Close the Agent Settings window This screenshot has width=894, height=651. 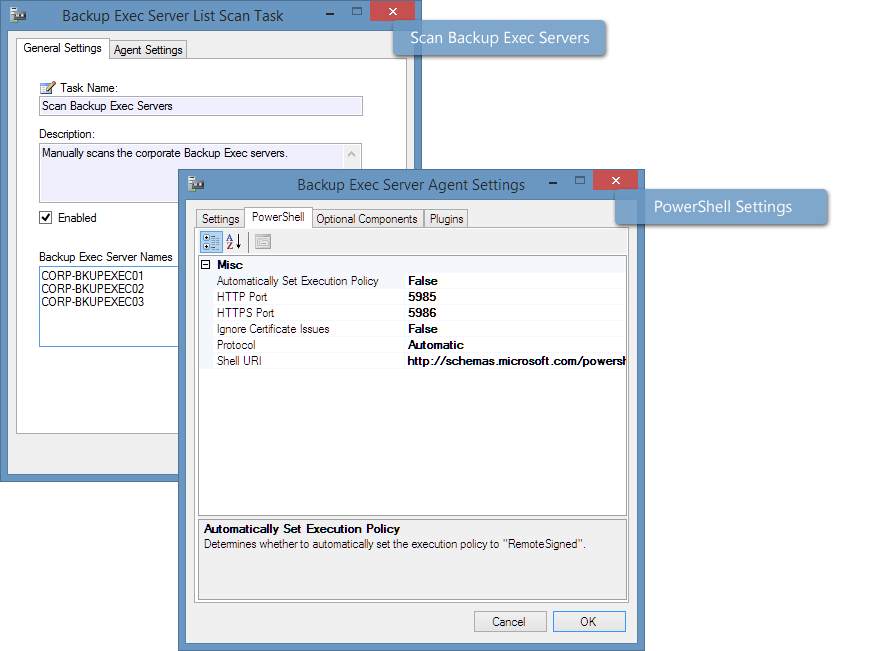point(616,180)
